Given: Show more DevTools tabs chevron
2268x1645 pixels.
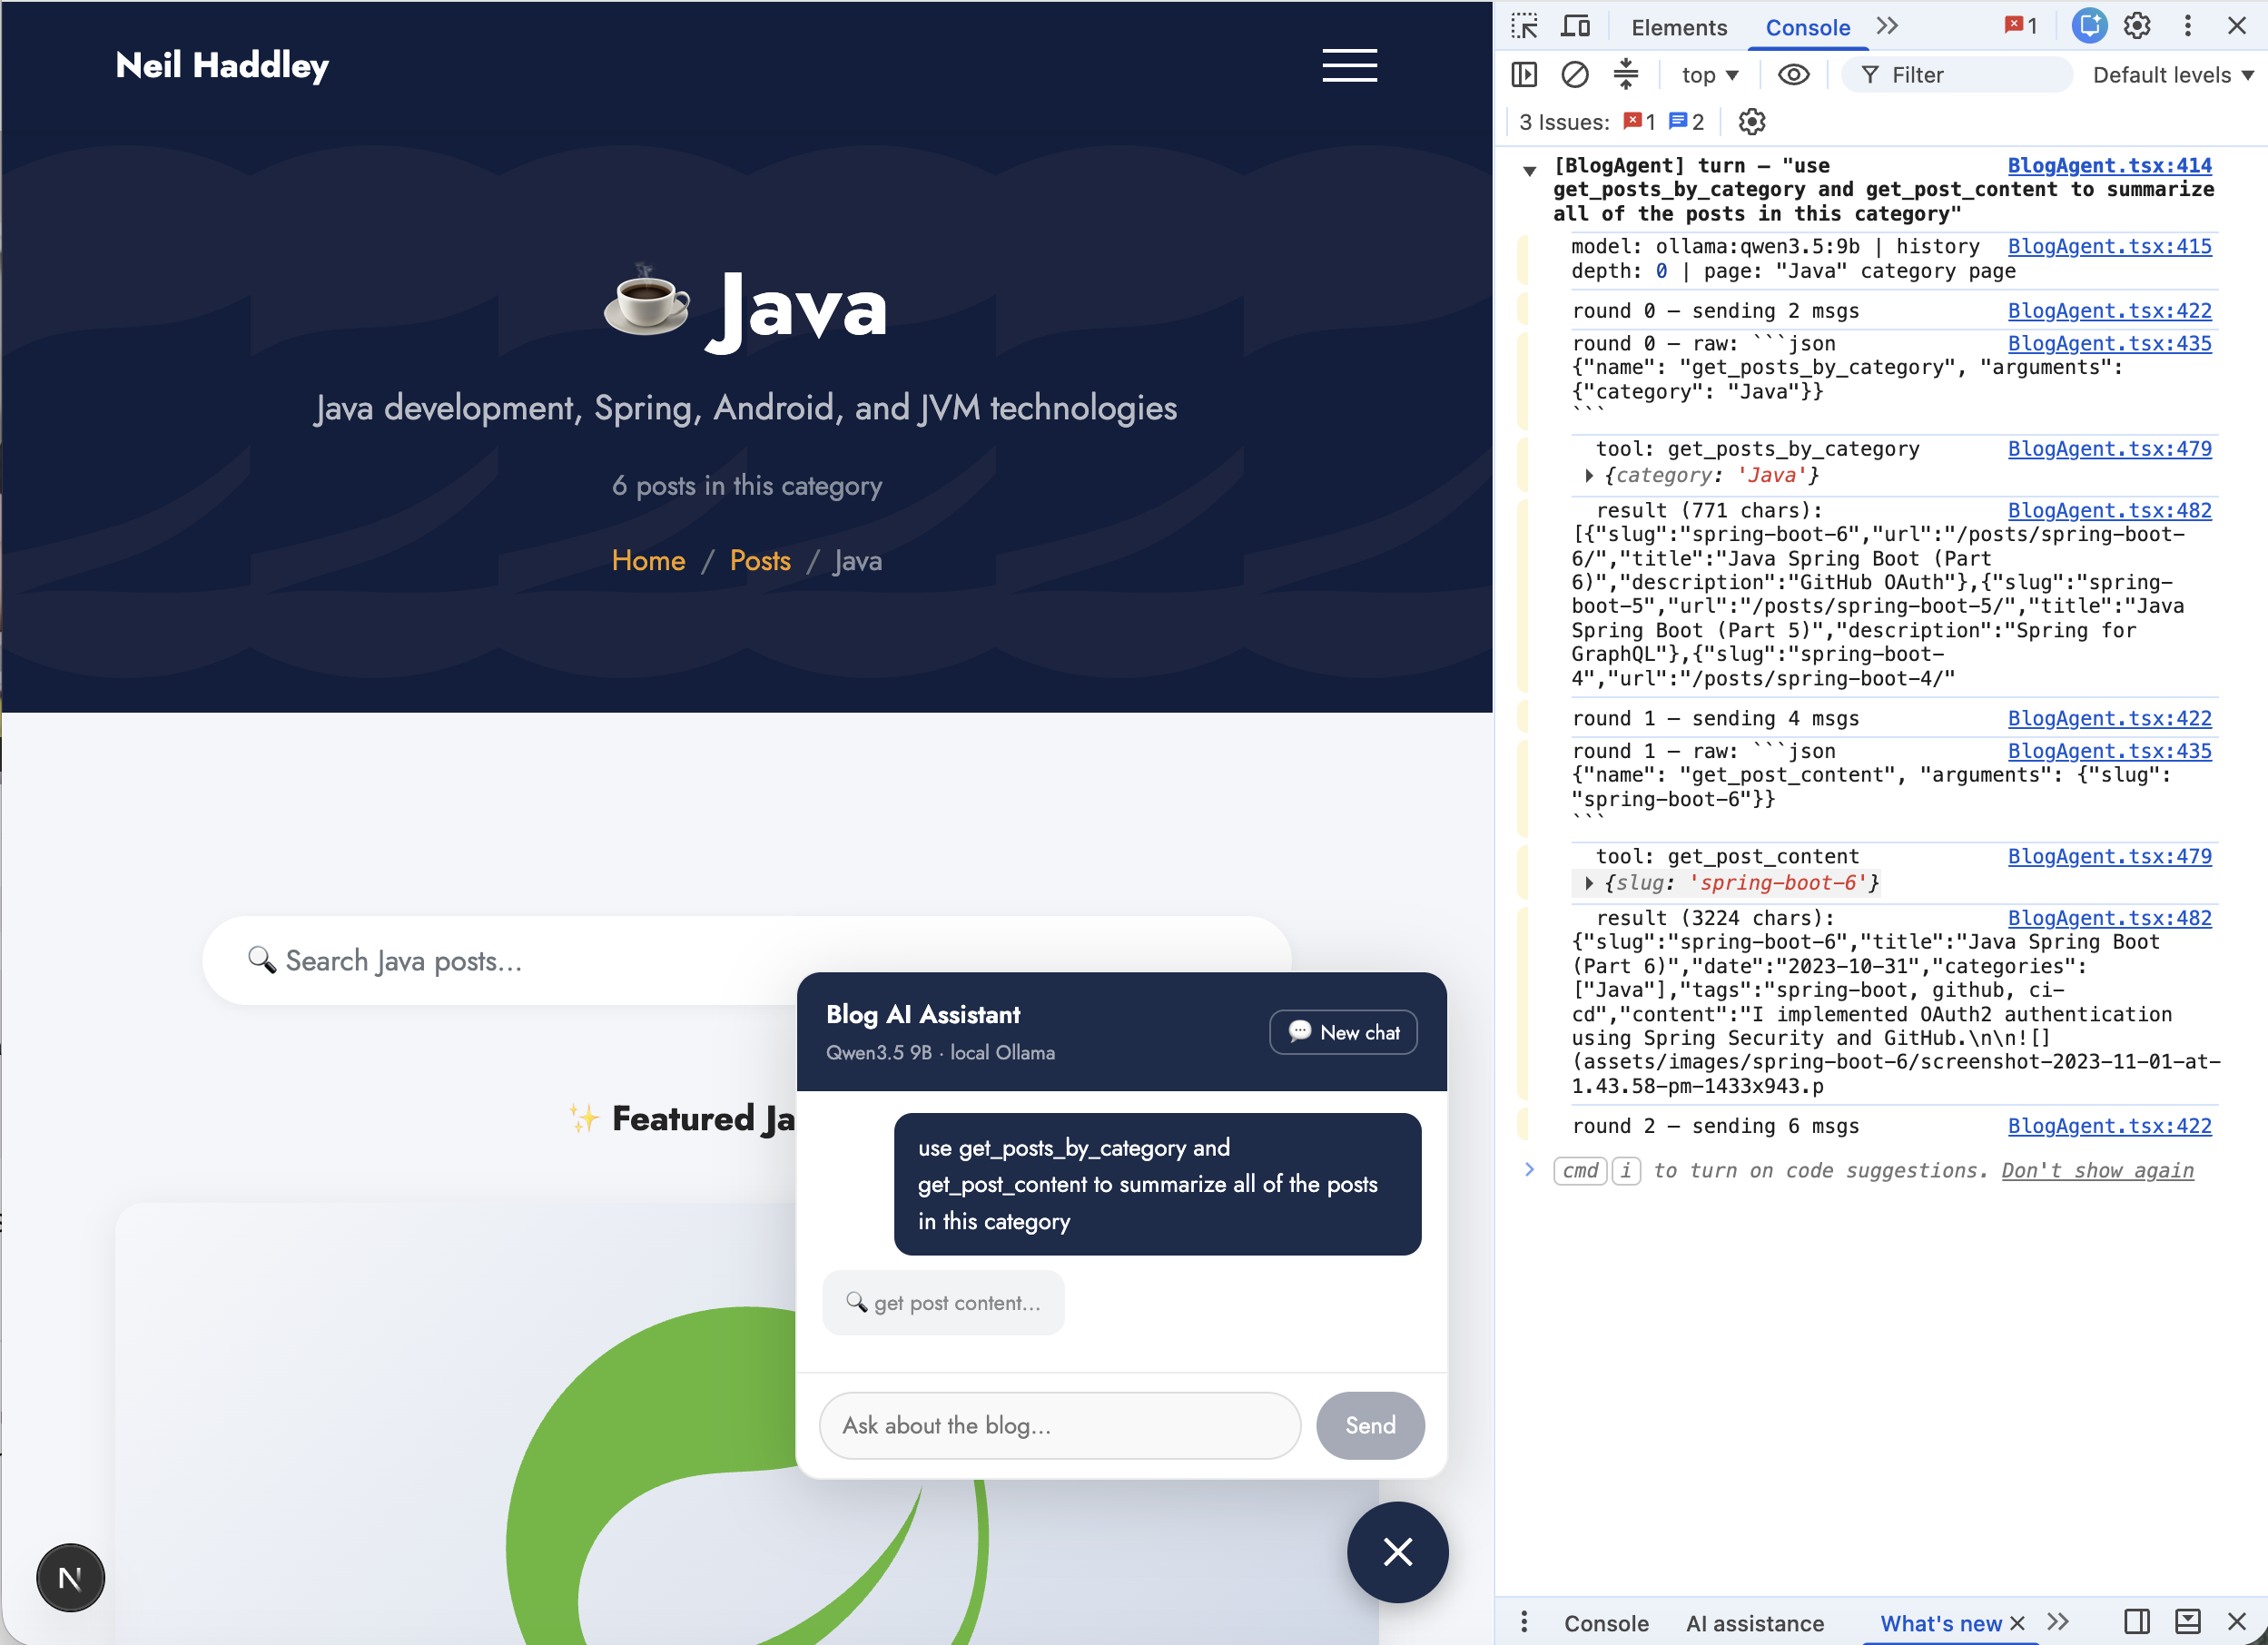Looking at the screenshot, I should tap(1887, 27).
